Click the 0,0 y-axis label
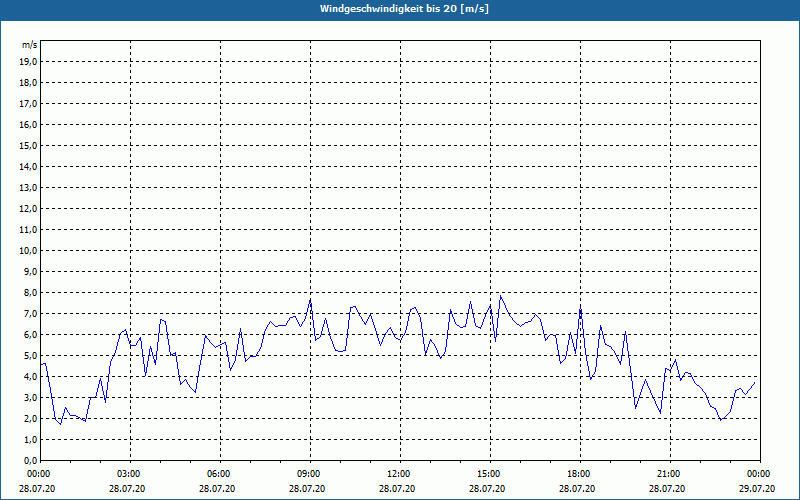The height and width of the screenshot is (500, 800). (x=31, y=460)
